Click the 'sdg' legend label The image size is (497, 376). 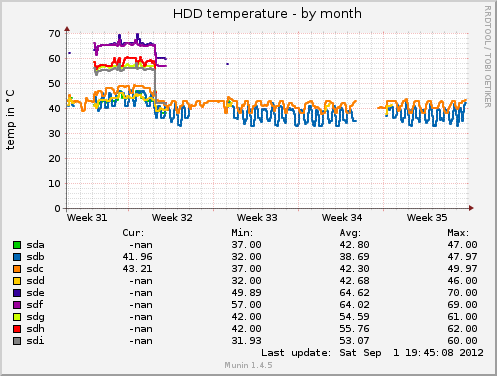(x=35, y=317)
